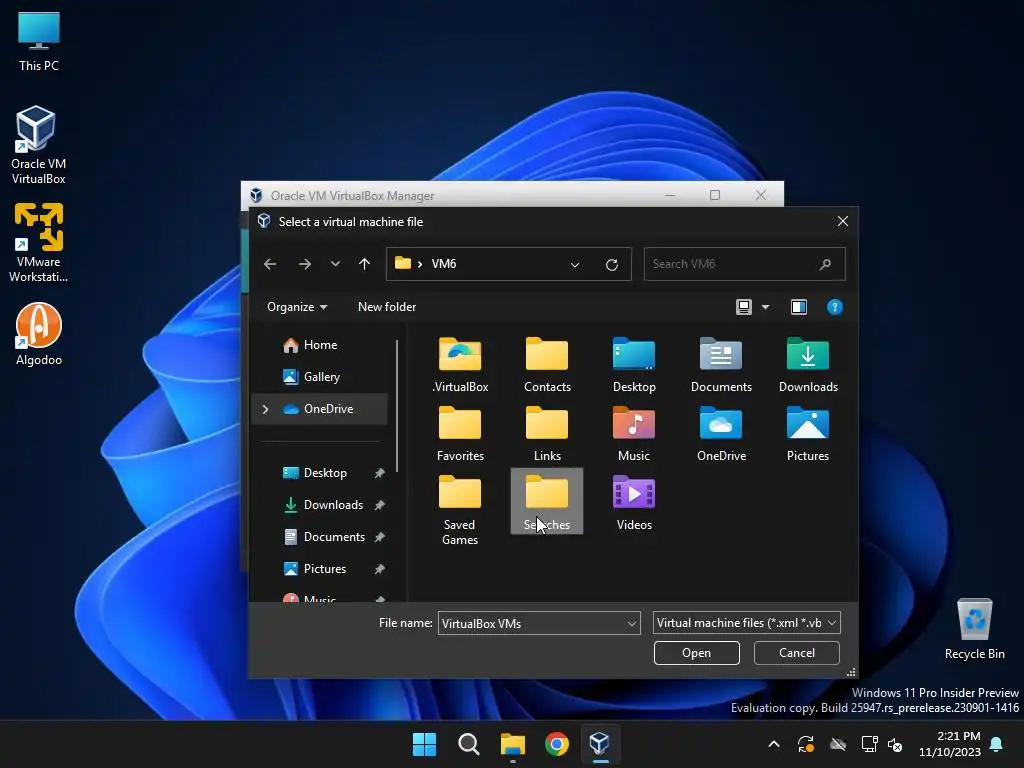Go forward in folder navigation
Screen dimensions: 1024x768
click(x=304, y=264)
